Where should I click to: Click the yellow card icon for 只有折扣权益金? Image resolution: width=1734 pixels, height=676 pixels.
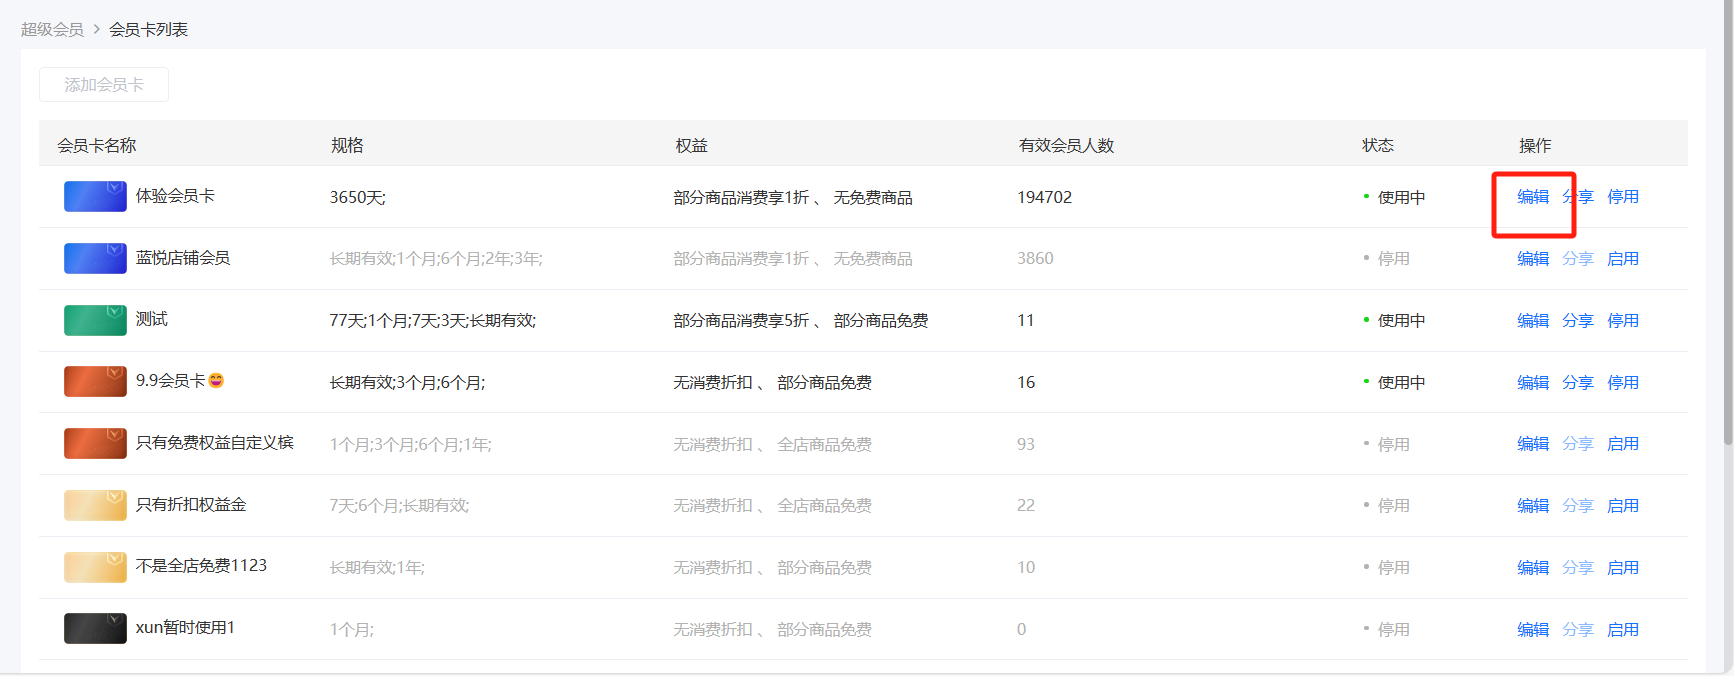[95, 505]
